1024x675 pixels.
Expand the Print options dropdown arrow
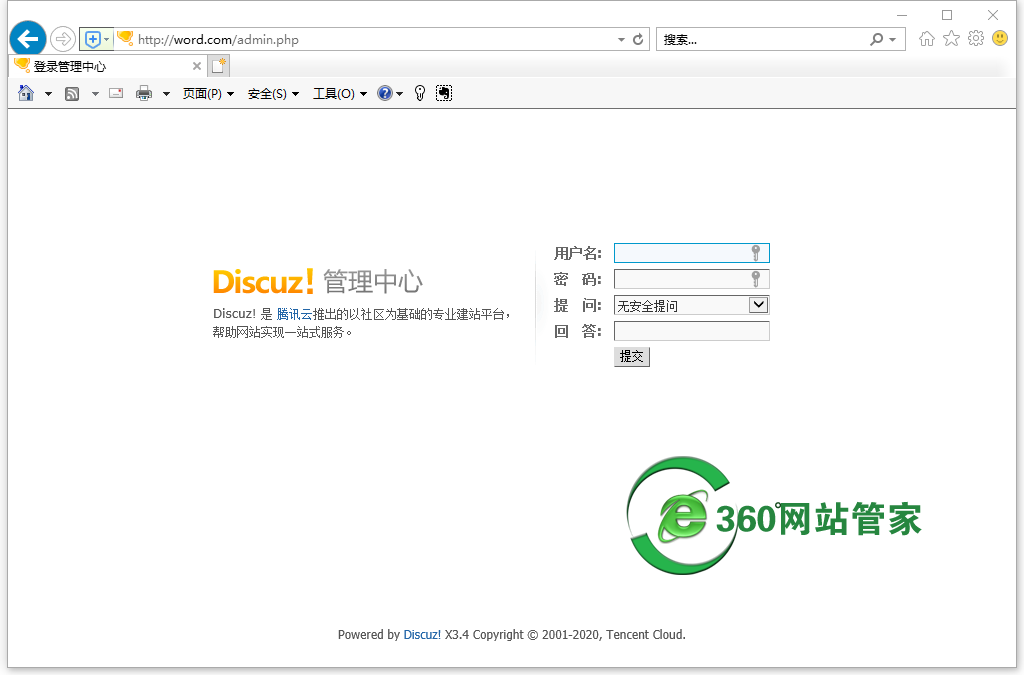coord(167,94)
